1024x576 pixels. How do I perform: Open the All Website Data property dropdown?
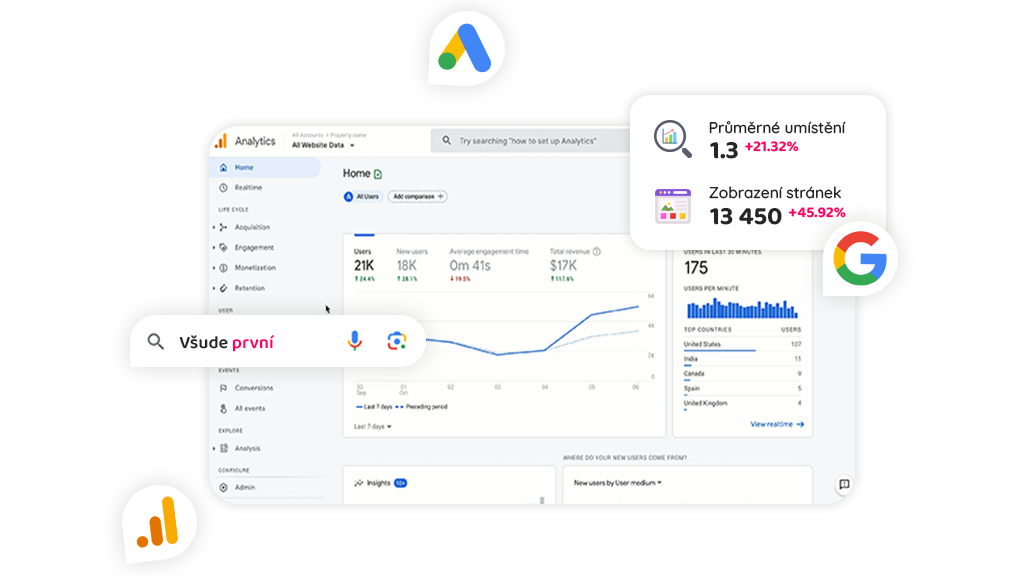point(323,145)
